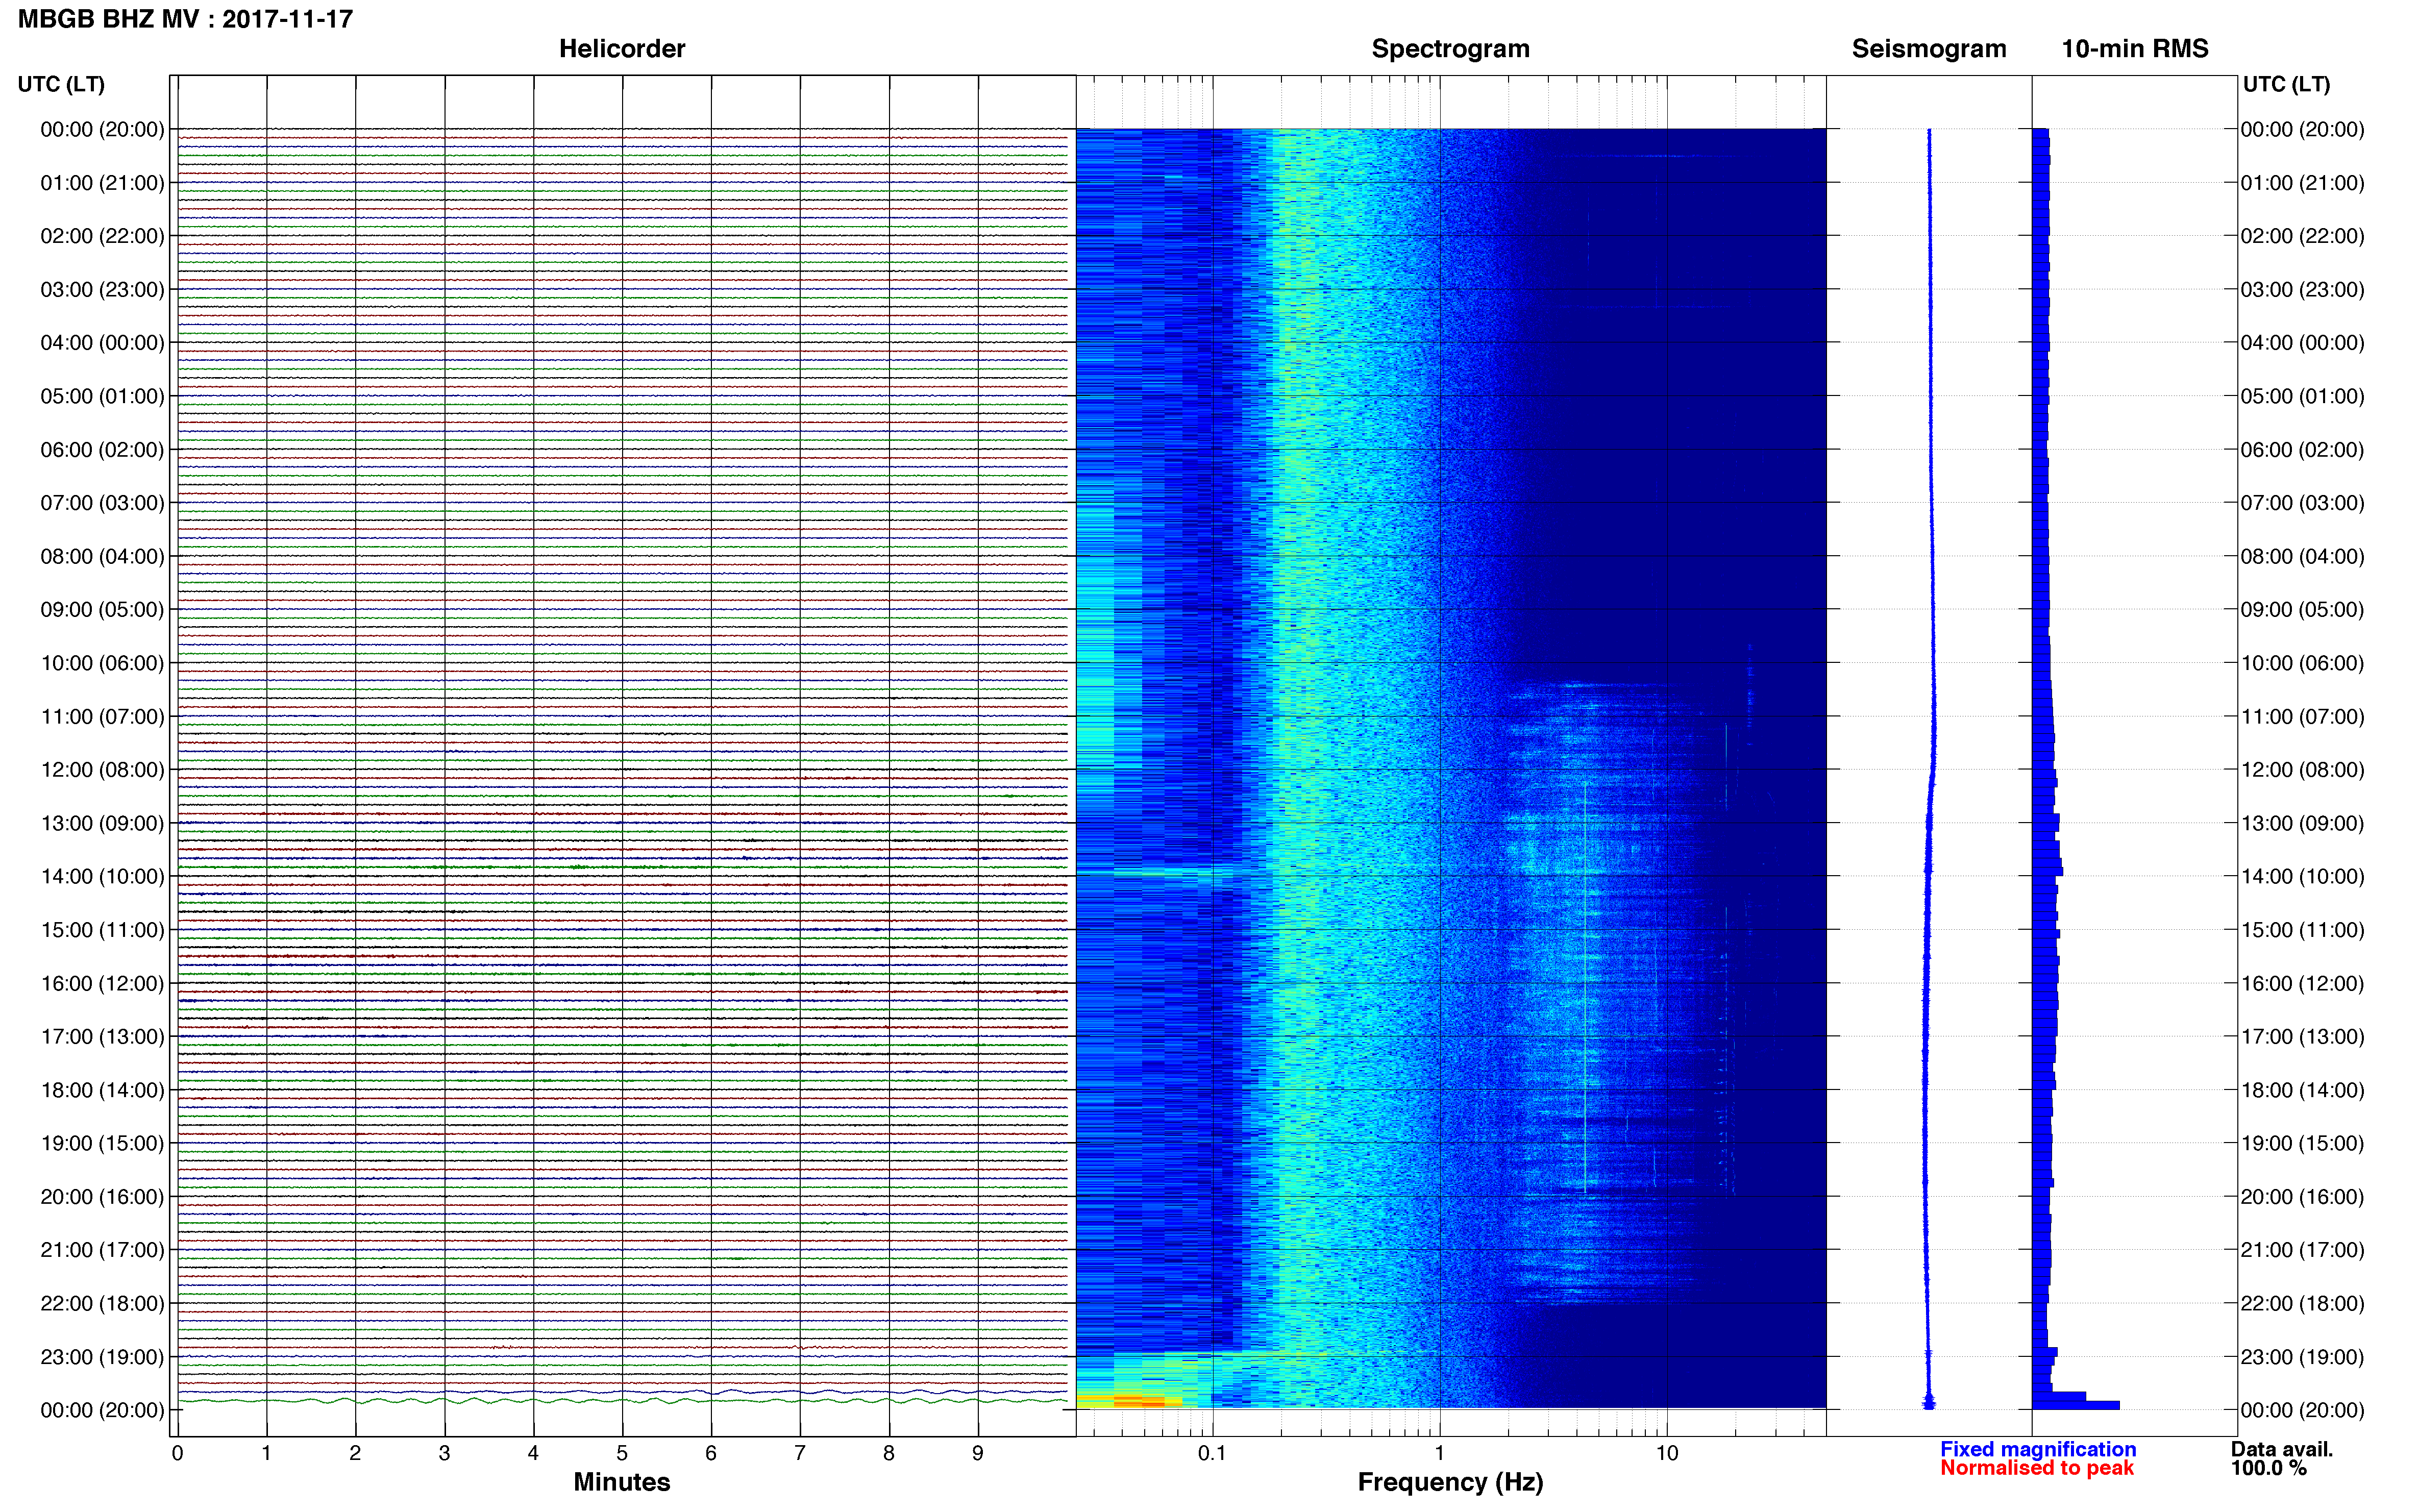Click '06:00 (02:00)' label left of Helicorder
The image size is (2419, 1512).
point(102,450)
